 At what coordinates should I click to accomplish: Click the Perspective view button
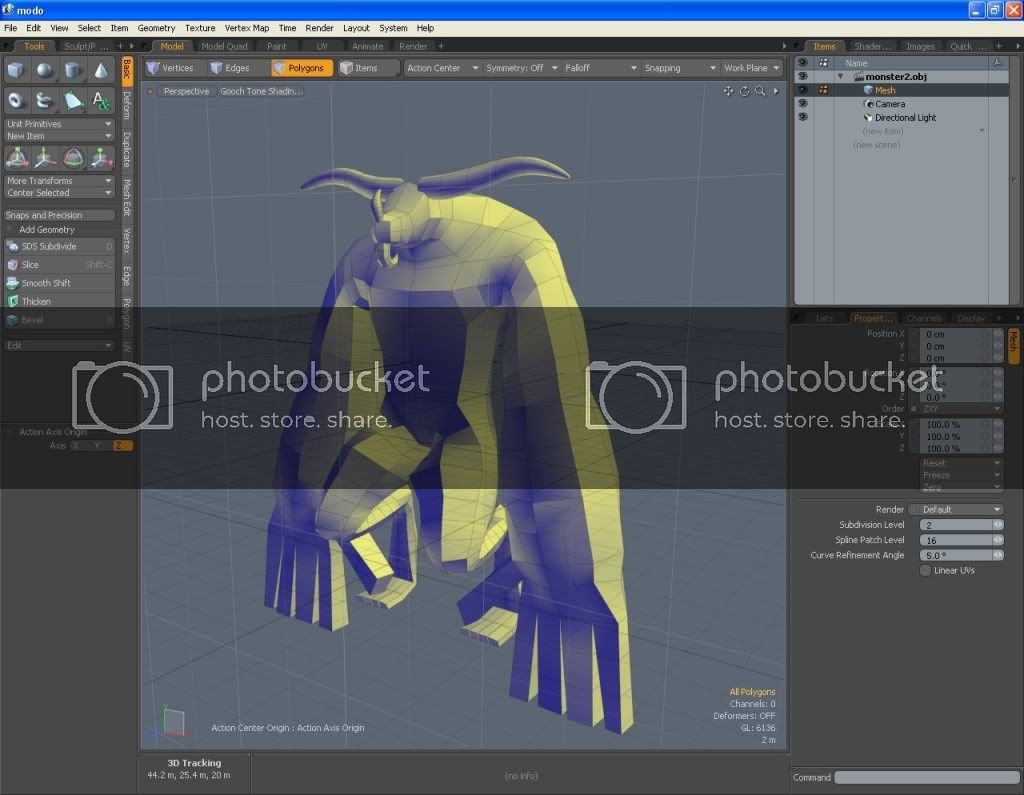[186, 91]
